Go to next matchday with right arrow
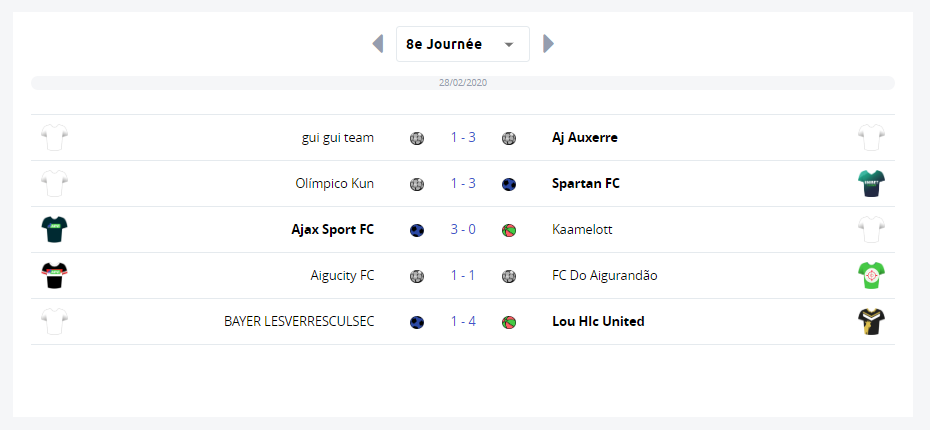This screenshot has height=430, width=930. tap(549, 44)
